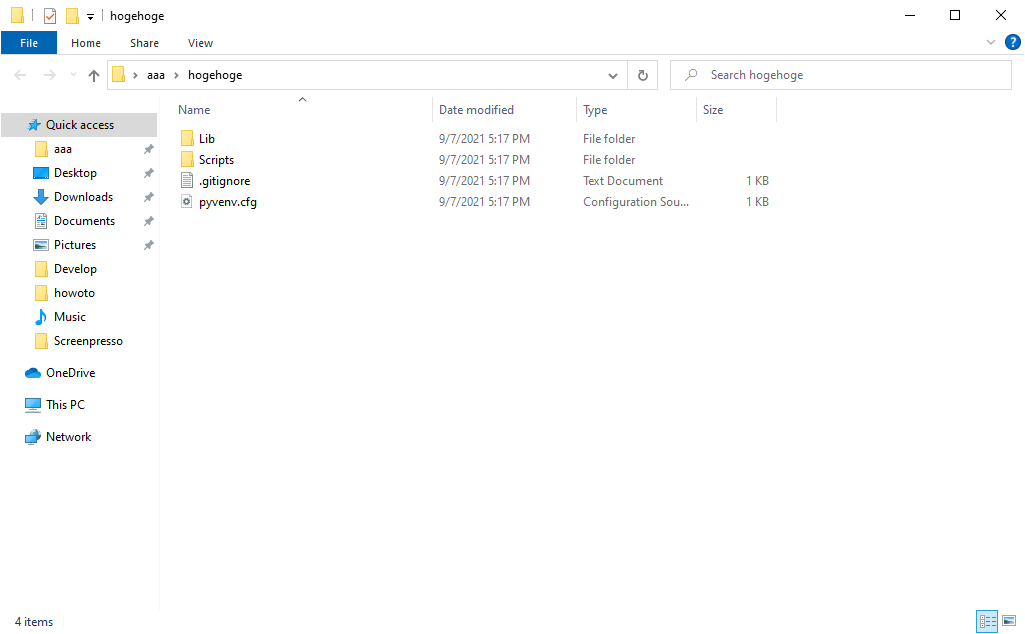1025x634 pixels.
Task: Select the pyvenv.cfg file icon
Action: 187,201
